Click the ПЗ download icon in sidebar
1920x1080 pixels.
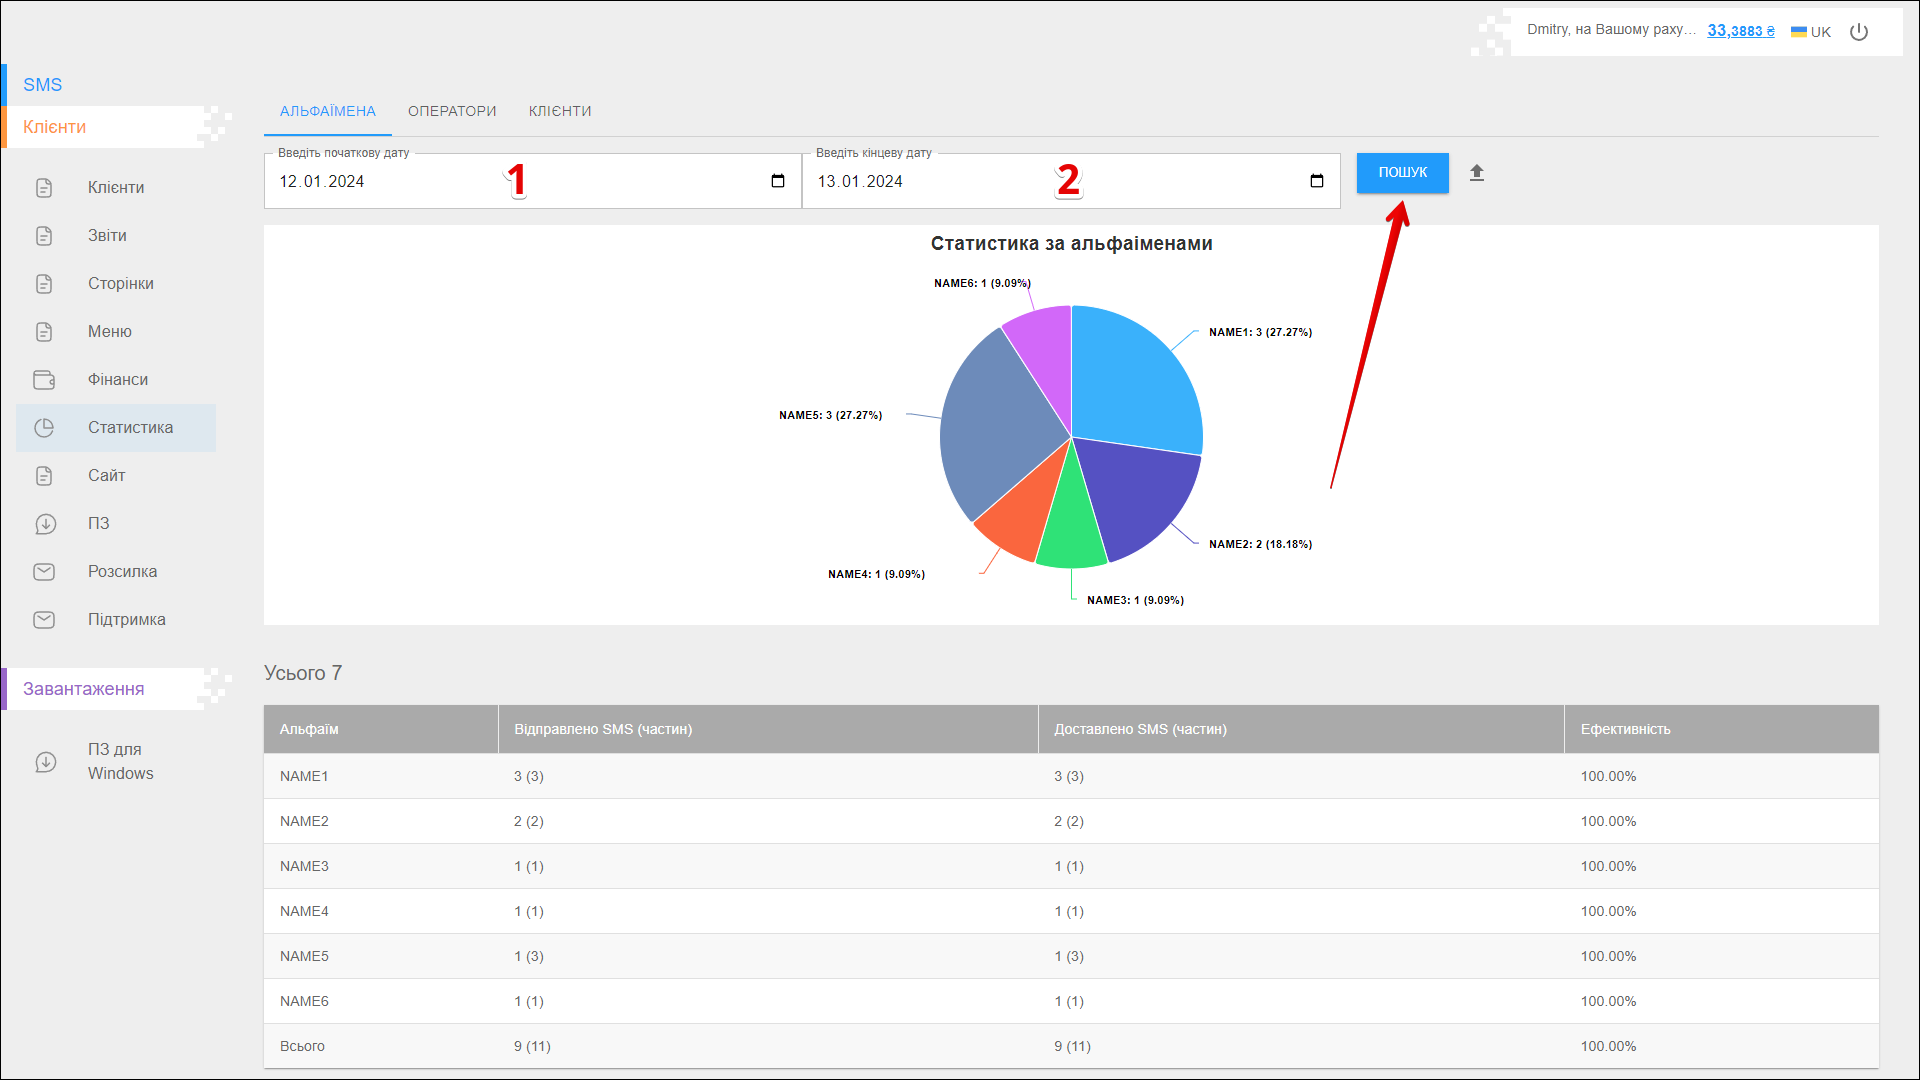click(44, 524)
